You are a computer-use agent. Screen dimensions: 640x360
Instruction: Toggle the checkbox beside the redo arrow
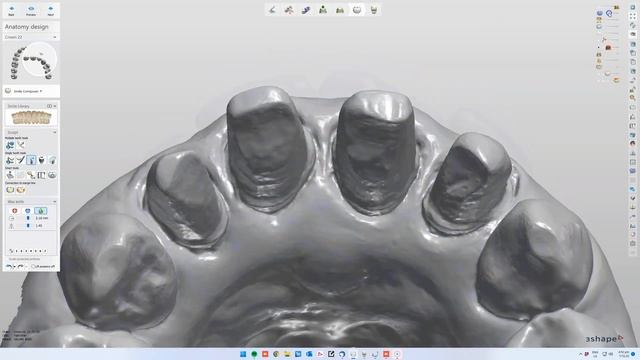pos(33,266)
